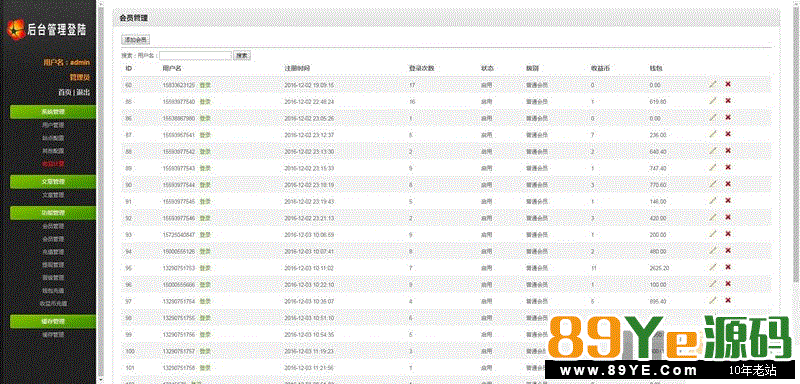Click 登录 link in row ID 99

[x=205, y=335]
